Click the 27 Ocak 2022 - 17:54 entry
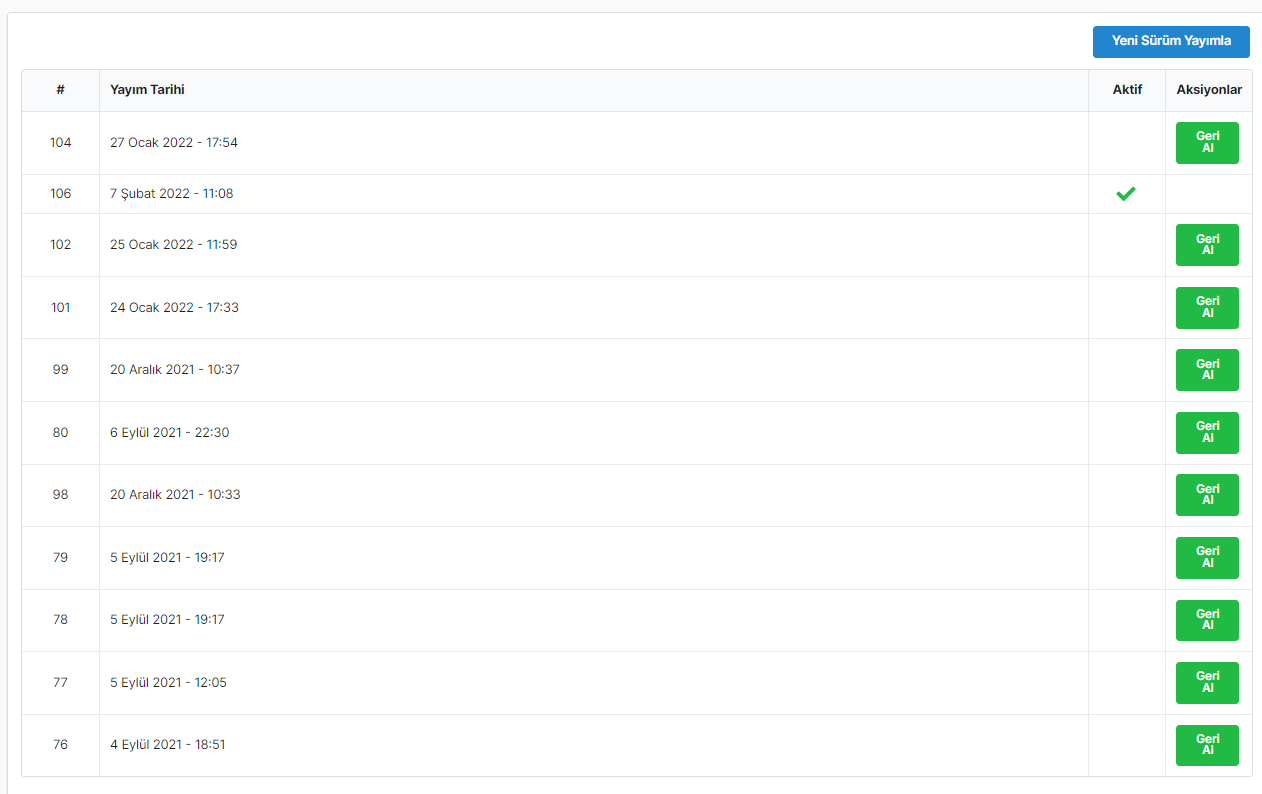1262x794 pixels. pyautogui.click(x=174, y=143)
